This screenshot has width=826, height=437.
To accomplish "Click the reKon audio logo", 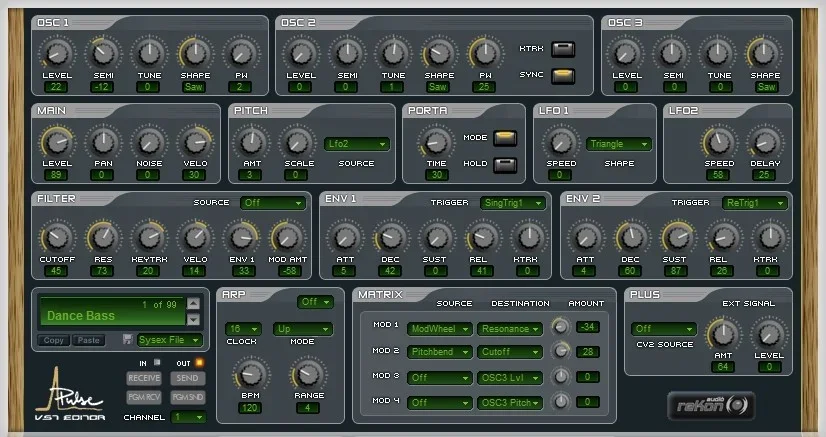I will coord(711,405).
